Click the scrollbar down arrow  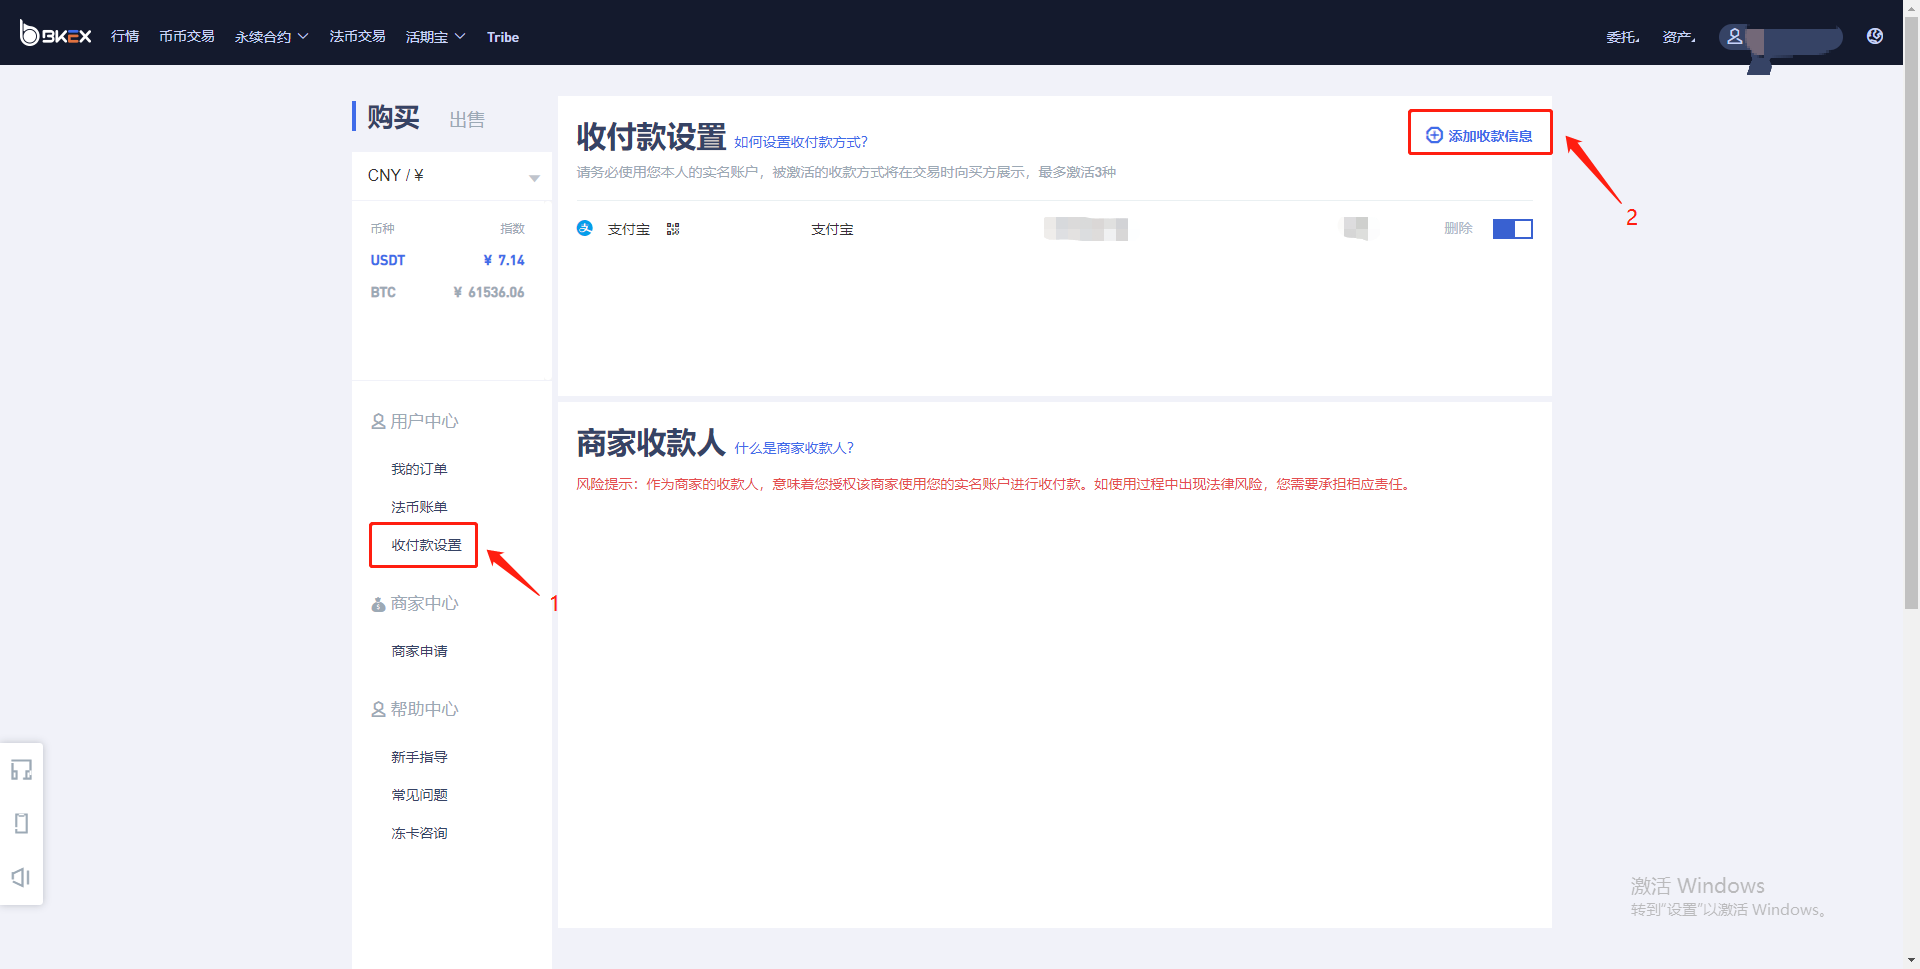(x=1911, y=961)
